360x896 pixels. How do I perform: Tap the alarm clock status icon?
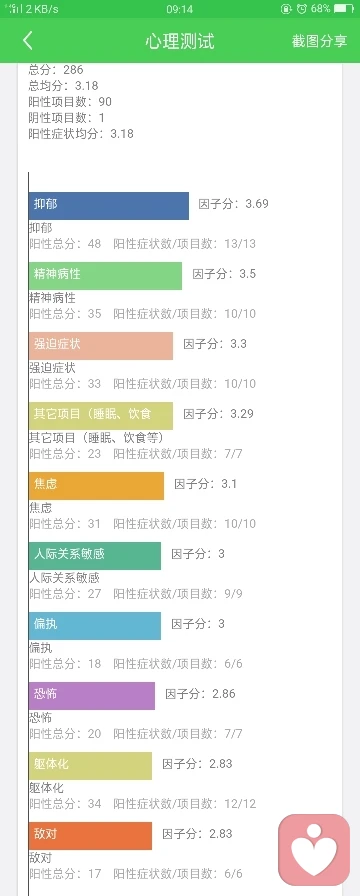(302, 9)
